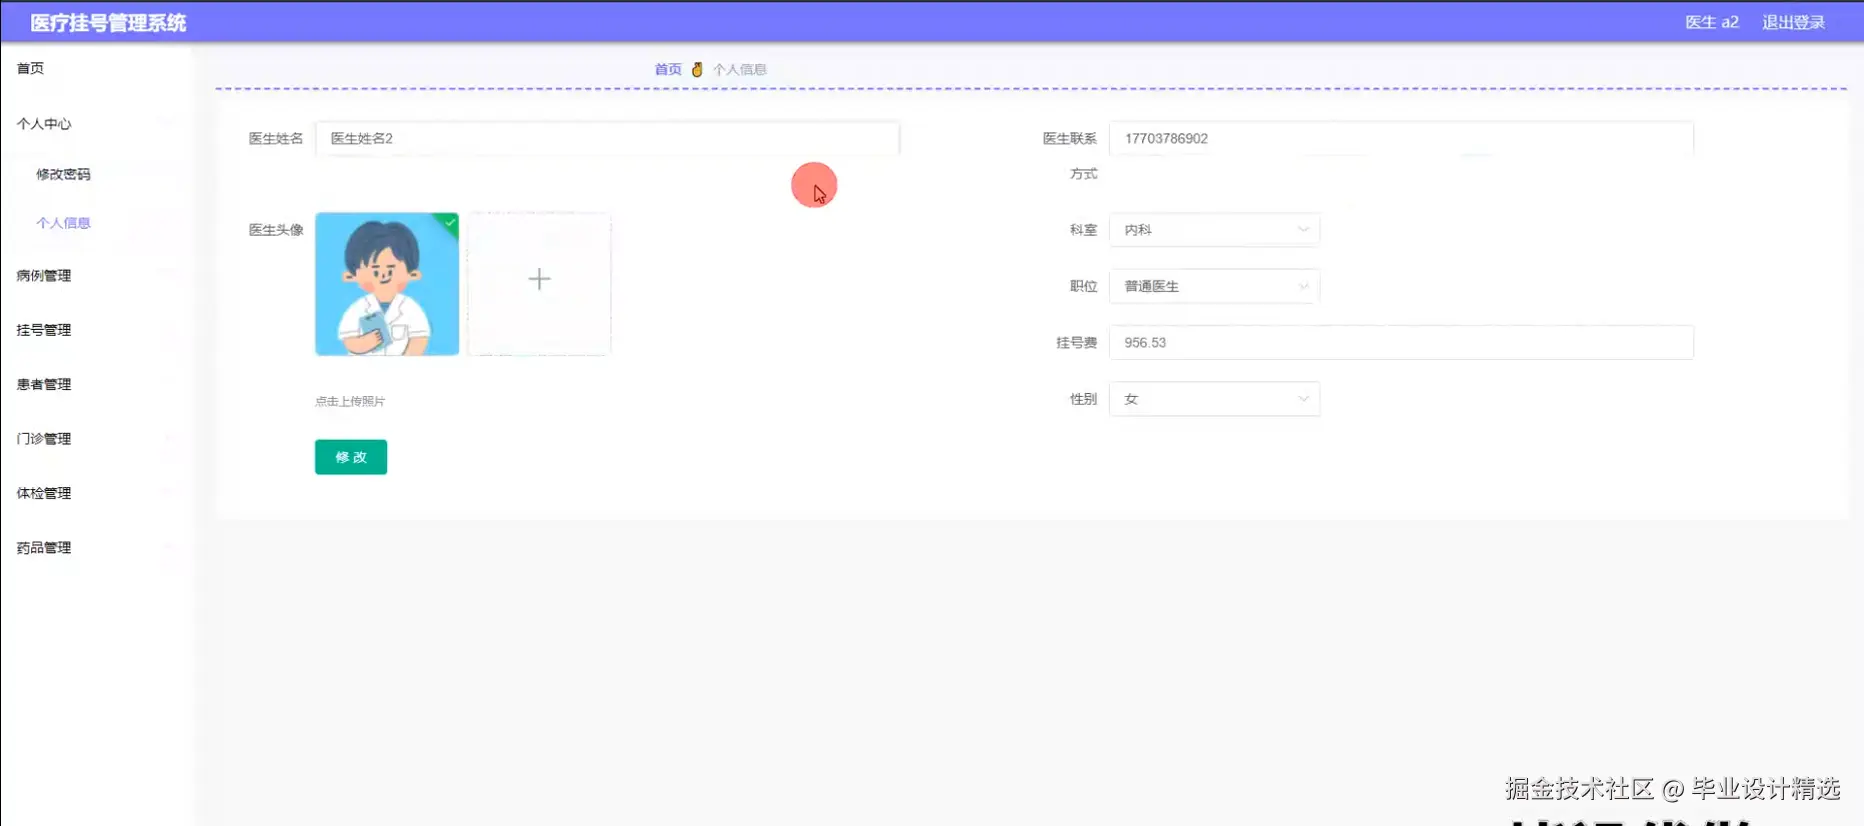The image size is (1864, 826).
Task: Expand the 病例管理 sidebar menu
Action: pos(44,276)
